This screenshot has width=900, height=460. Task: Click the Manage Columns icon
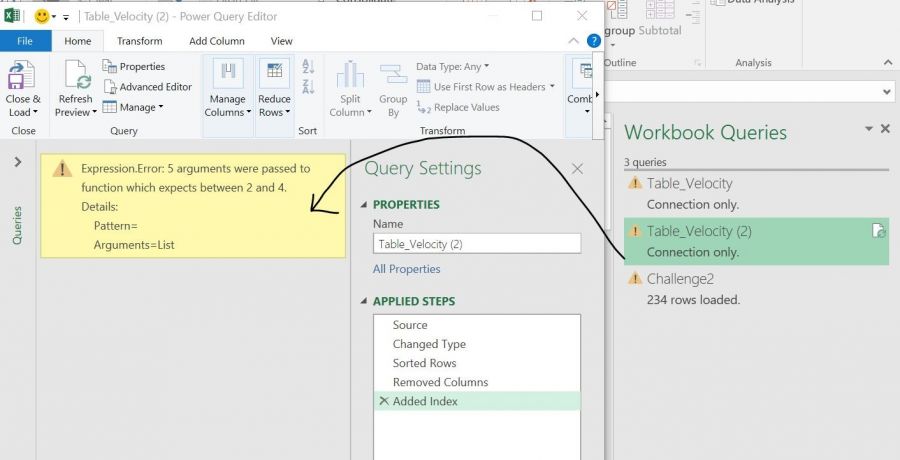(228, 73)
